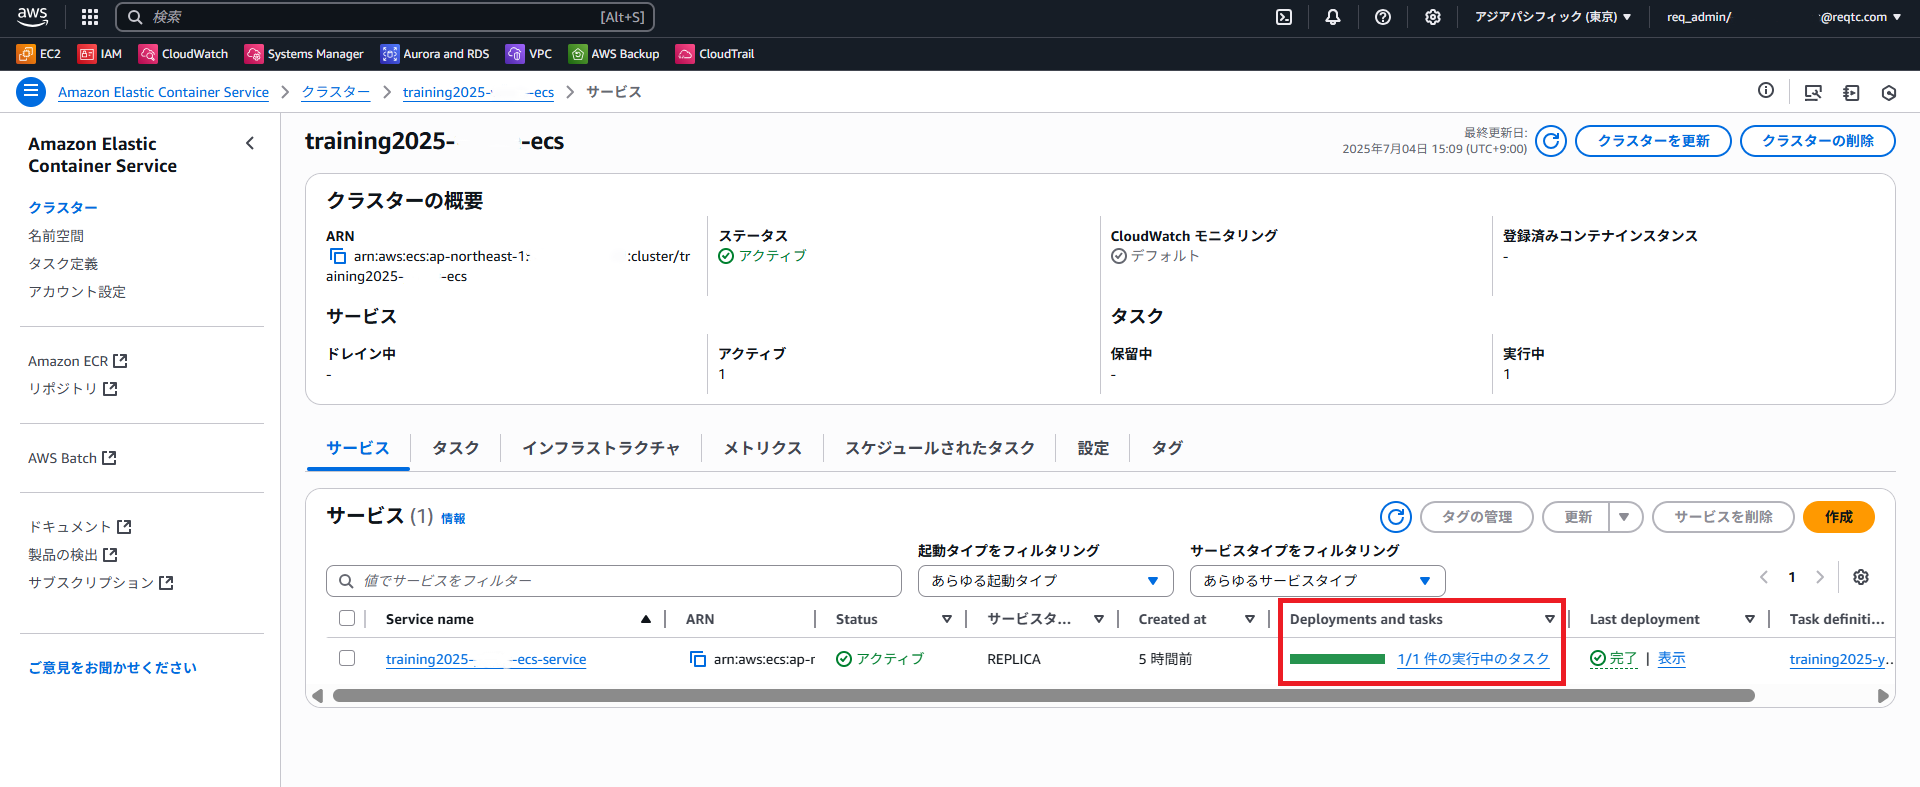
Task: Open the service type filter dropdown
Action: pos(1318,581)
